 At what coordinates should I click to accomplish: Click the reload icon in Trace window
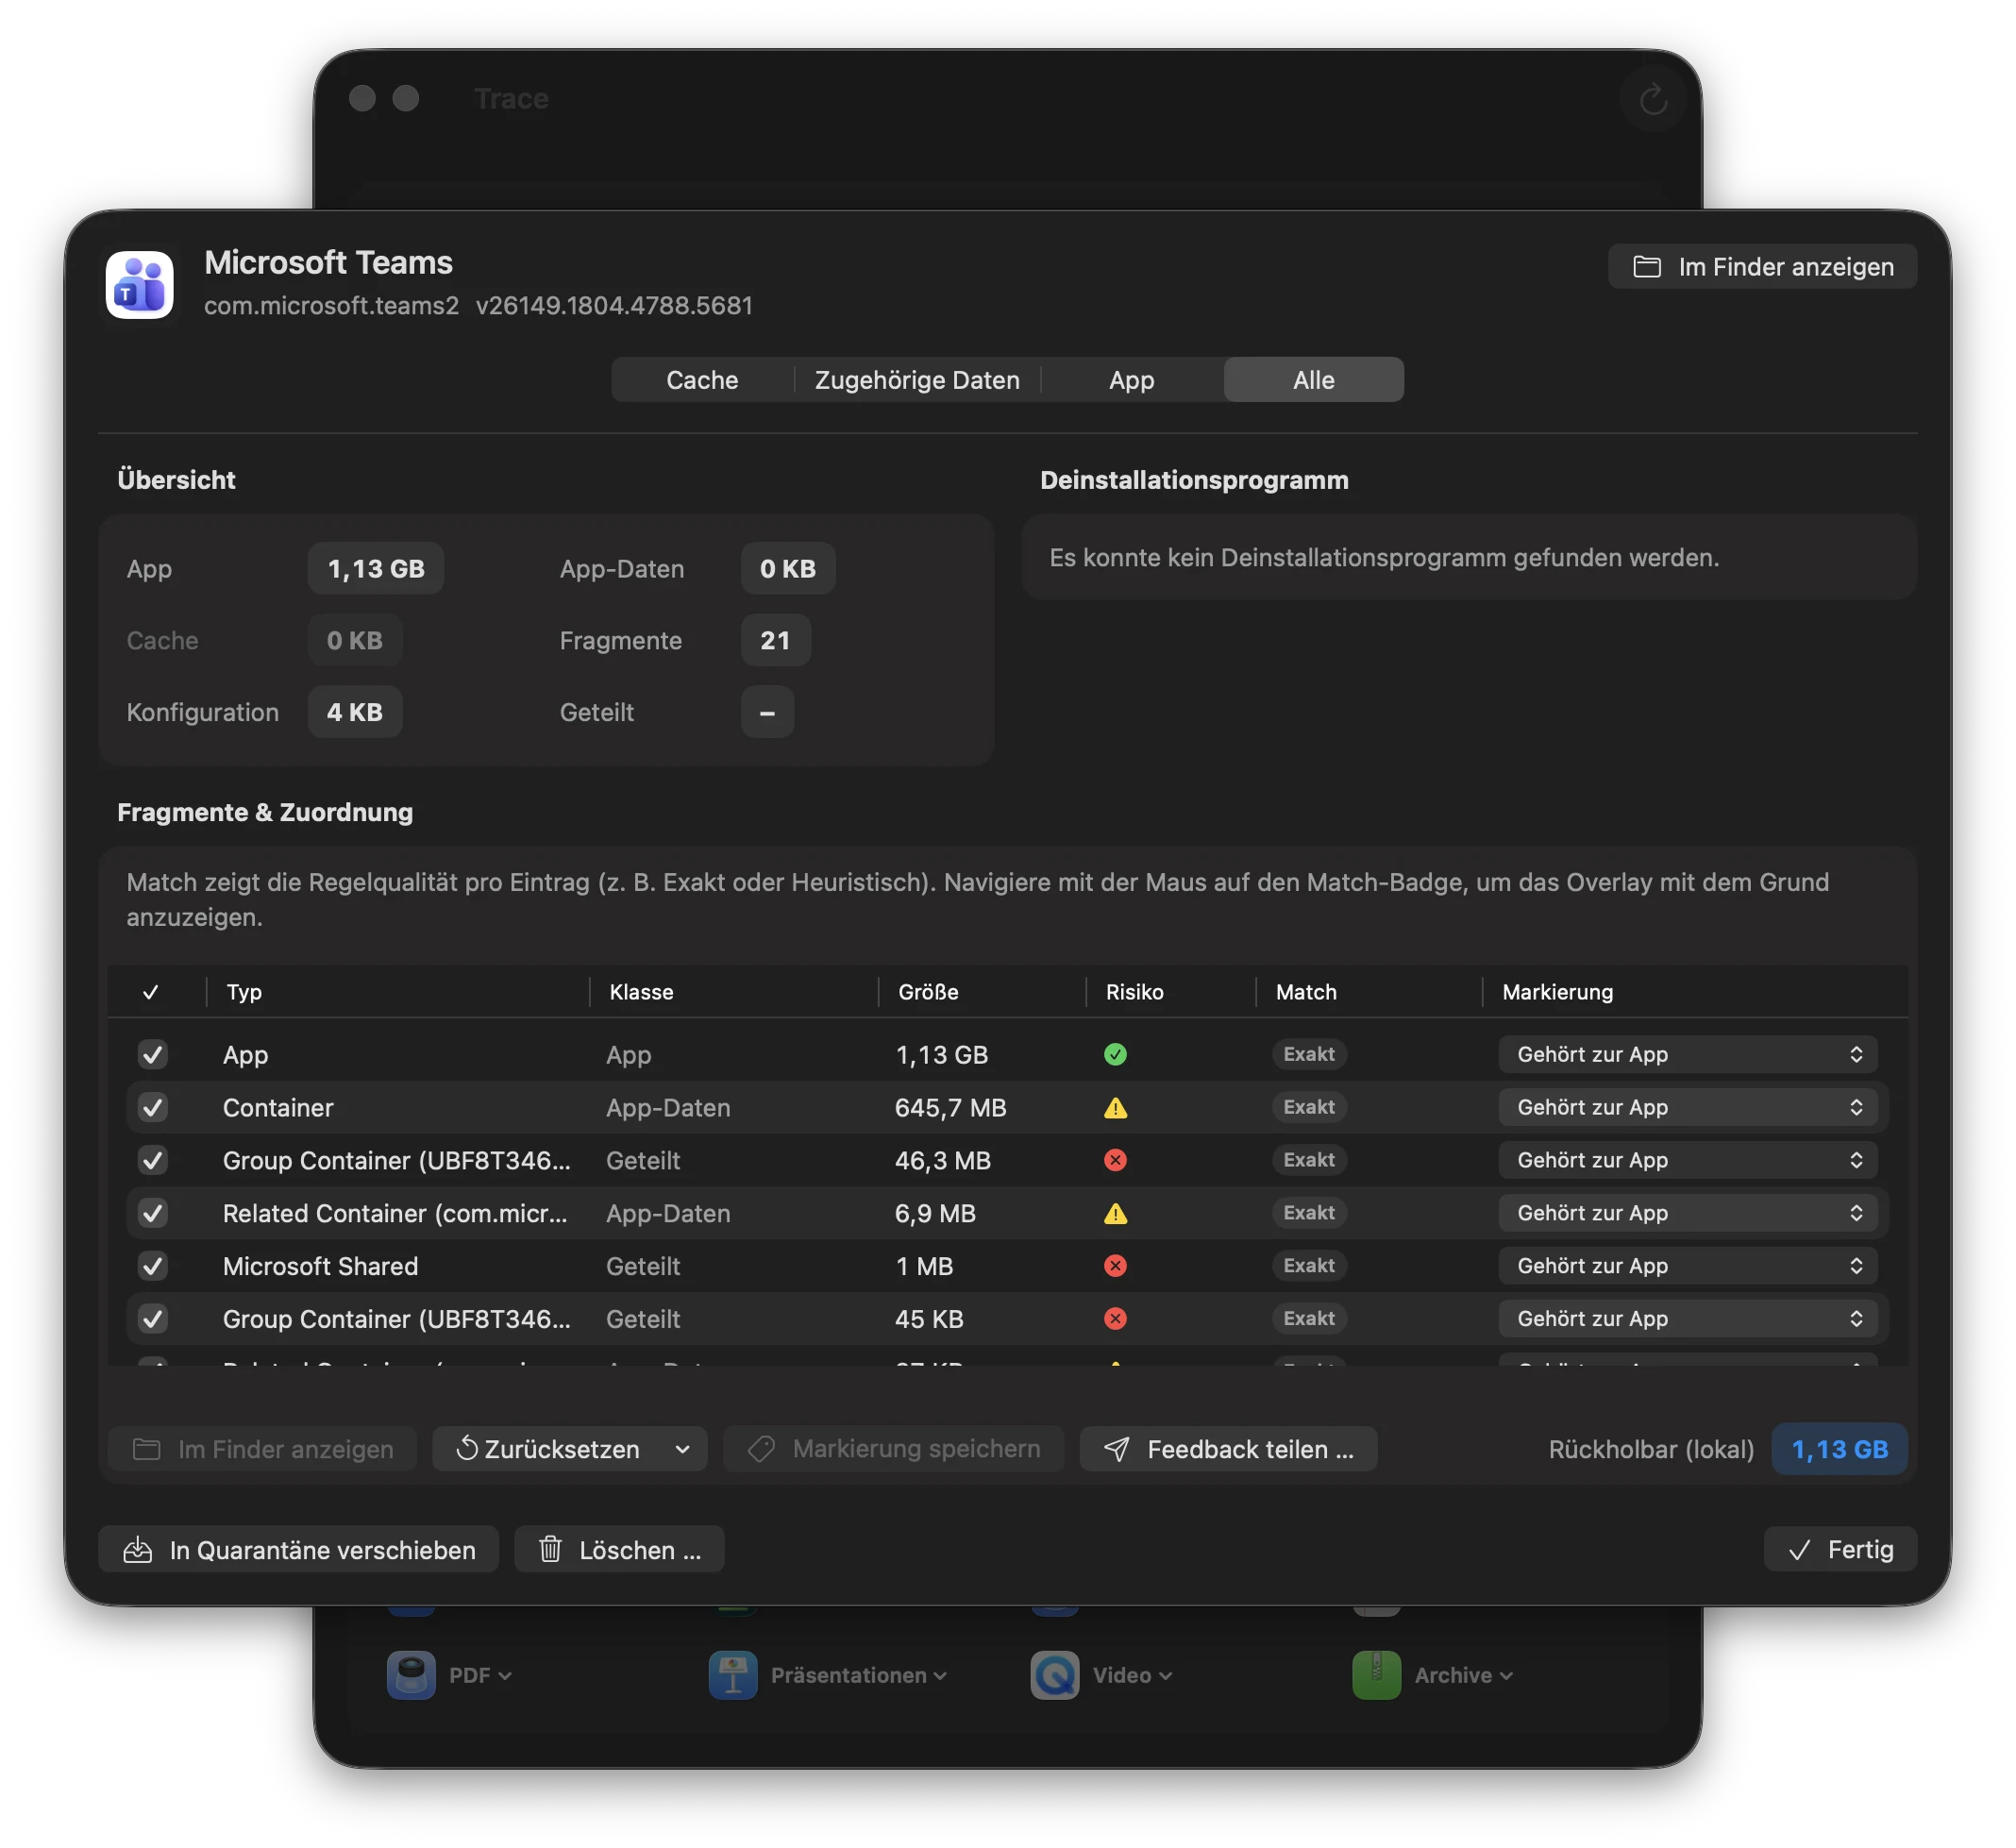click(1653, 99)
